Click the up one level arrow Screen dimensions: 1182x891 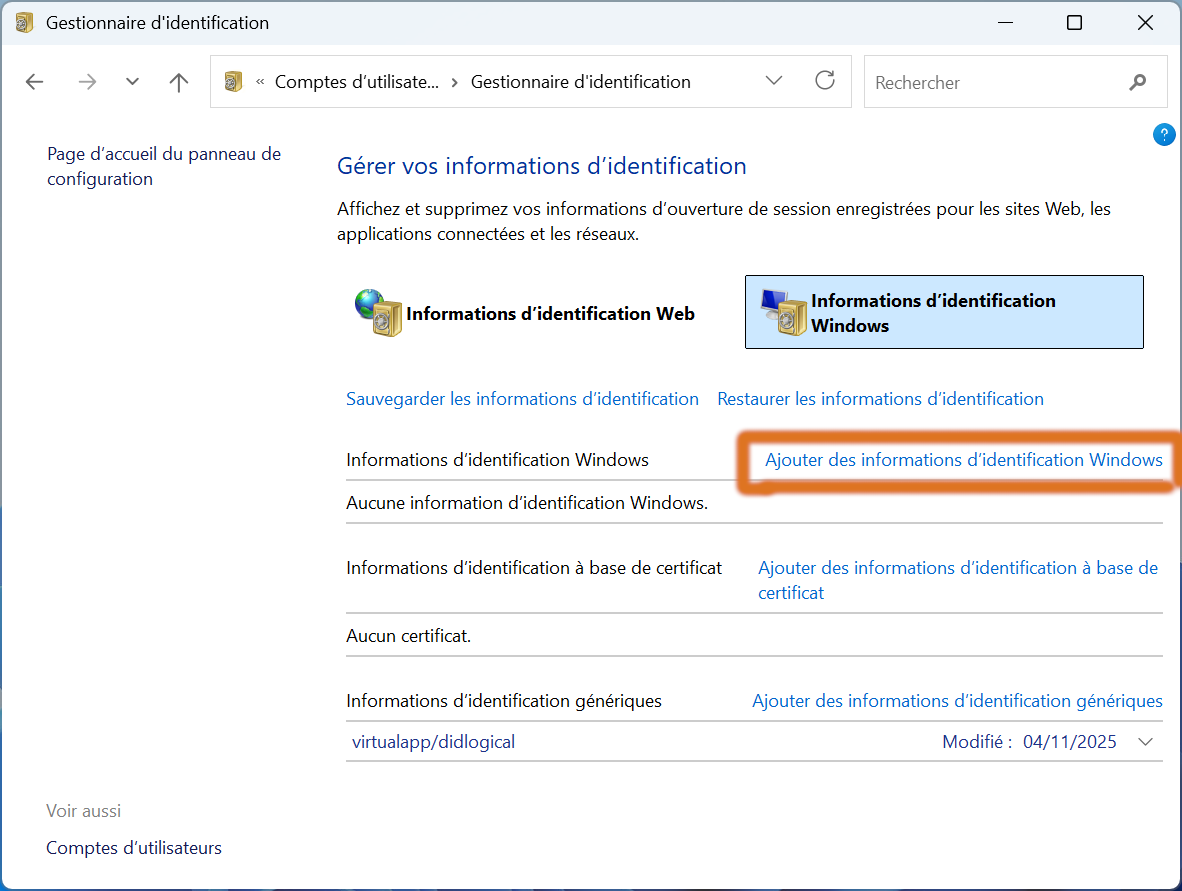coord(178,82)
